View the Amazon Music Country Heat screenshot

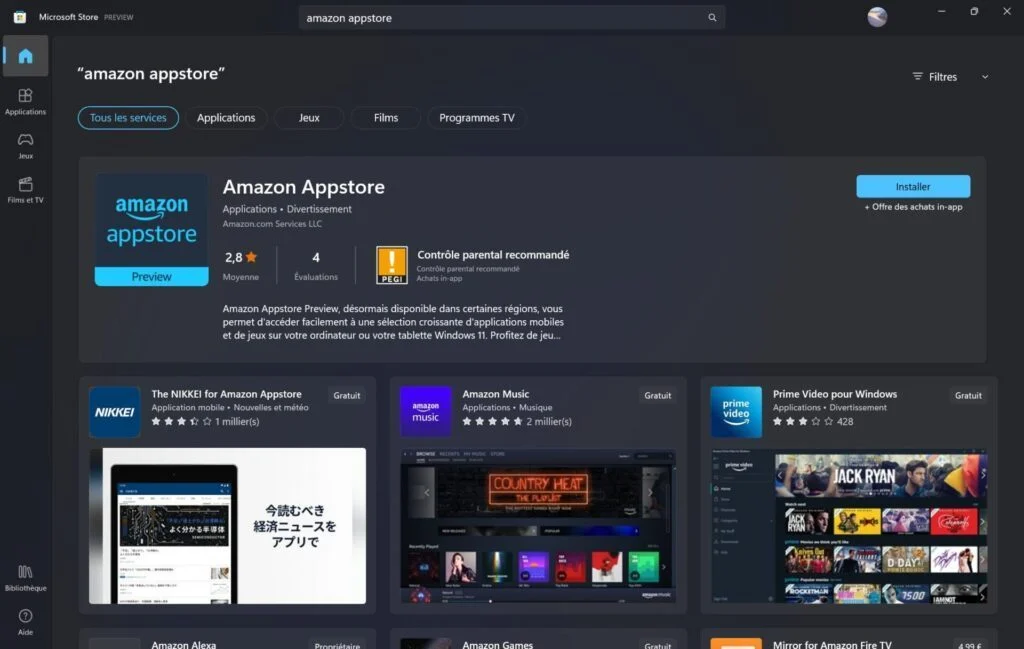pos(538,526)
